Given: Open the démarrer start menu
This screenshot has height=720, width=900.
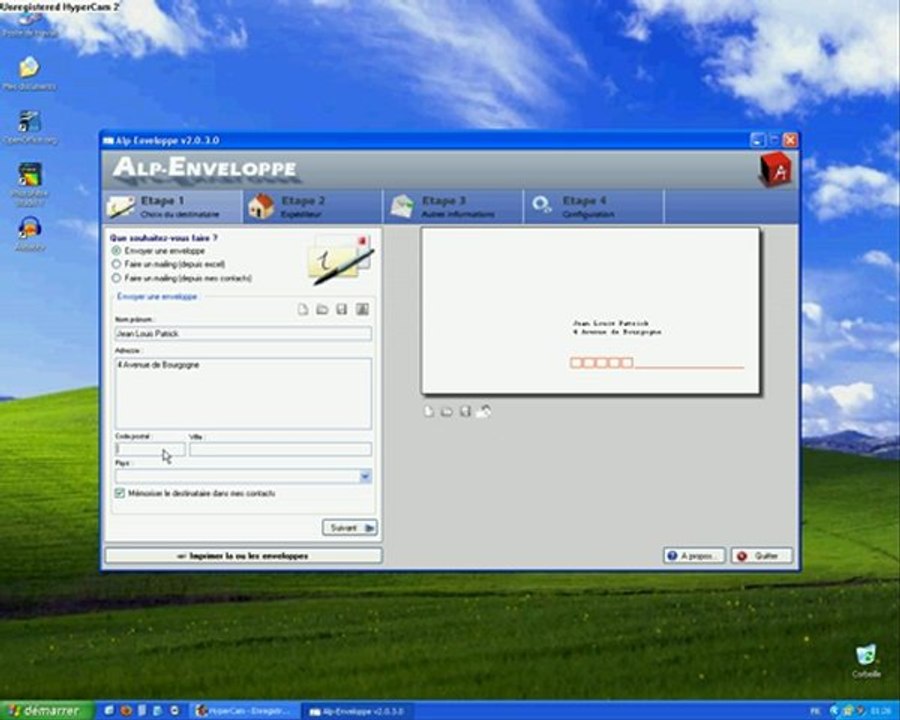Looking at the screenshot, I should (x=47, y=711).
